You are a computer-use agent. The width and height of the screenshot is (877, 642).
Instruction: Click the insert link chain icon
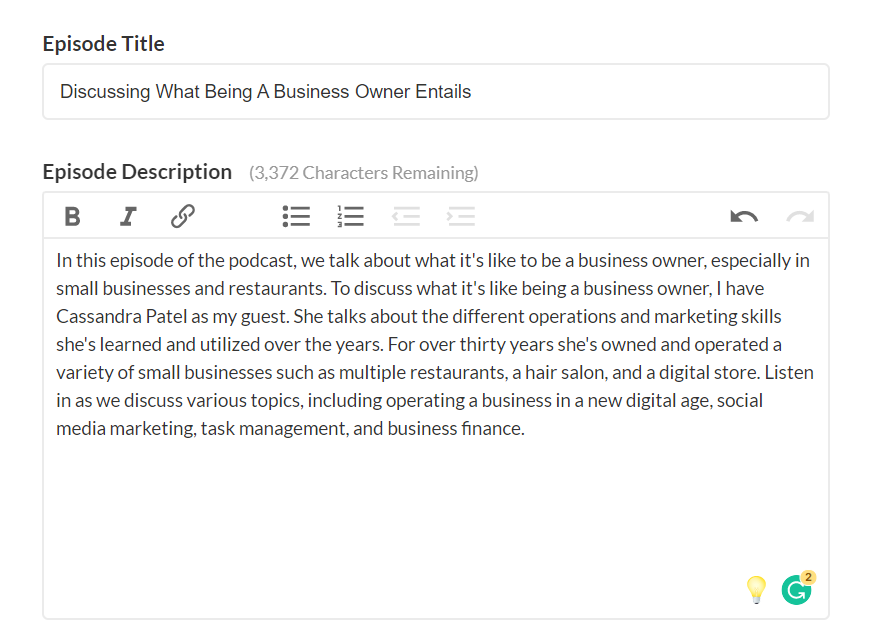182,216
